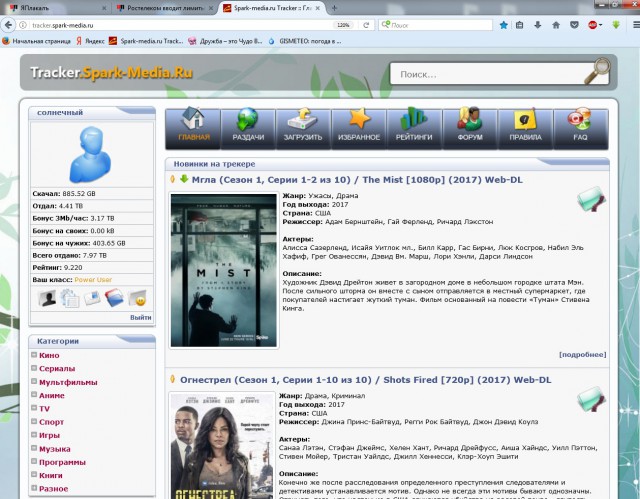Open the profile silhouette icon in user panel
Viewport: 640px width, 499px height.
coord(47,298)
